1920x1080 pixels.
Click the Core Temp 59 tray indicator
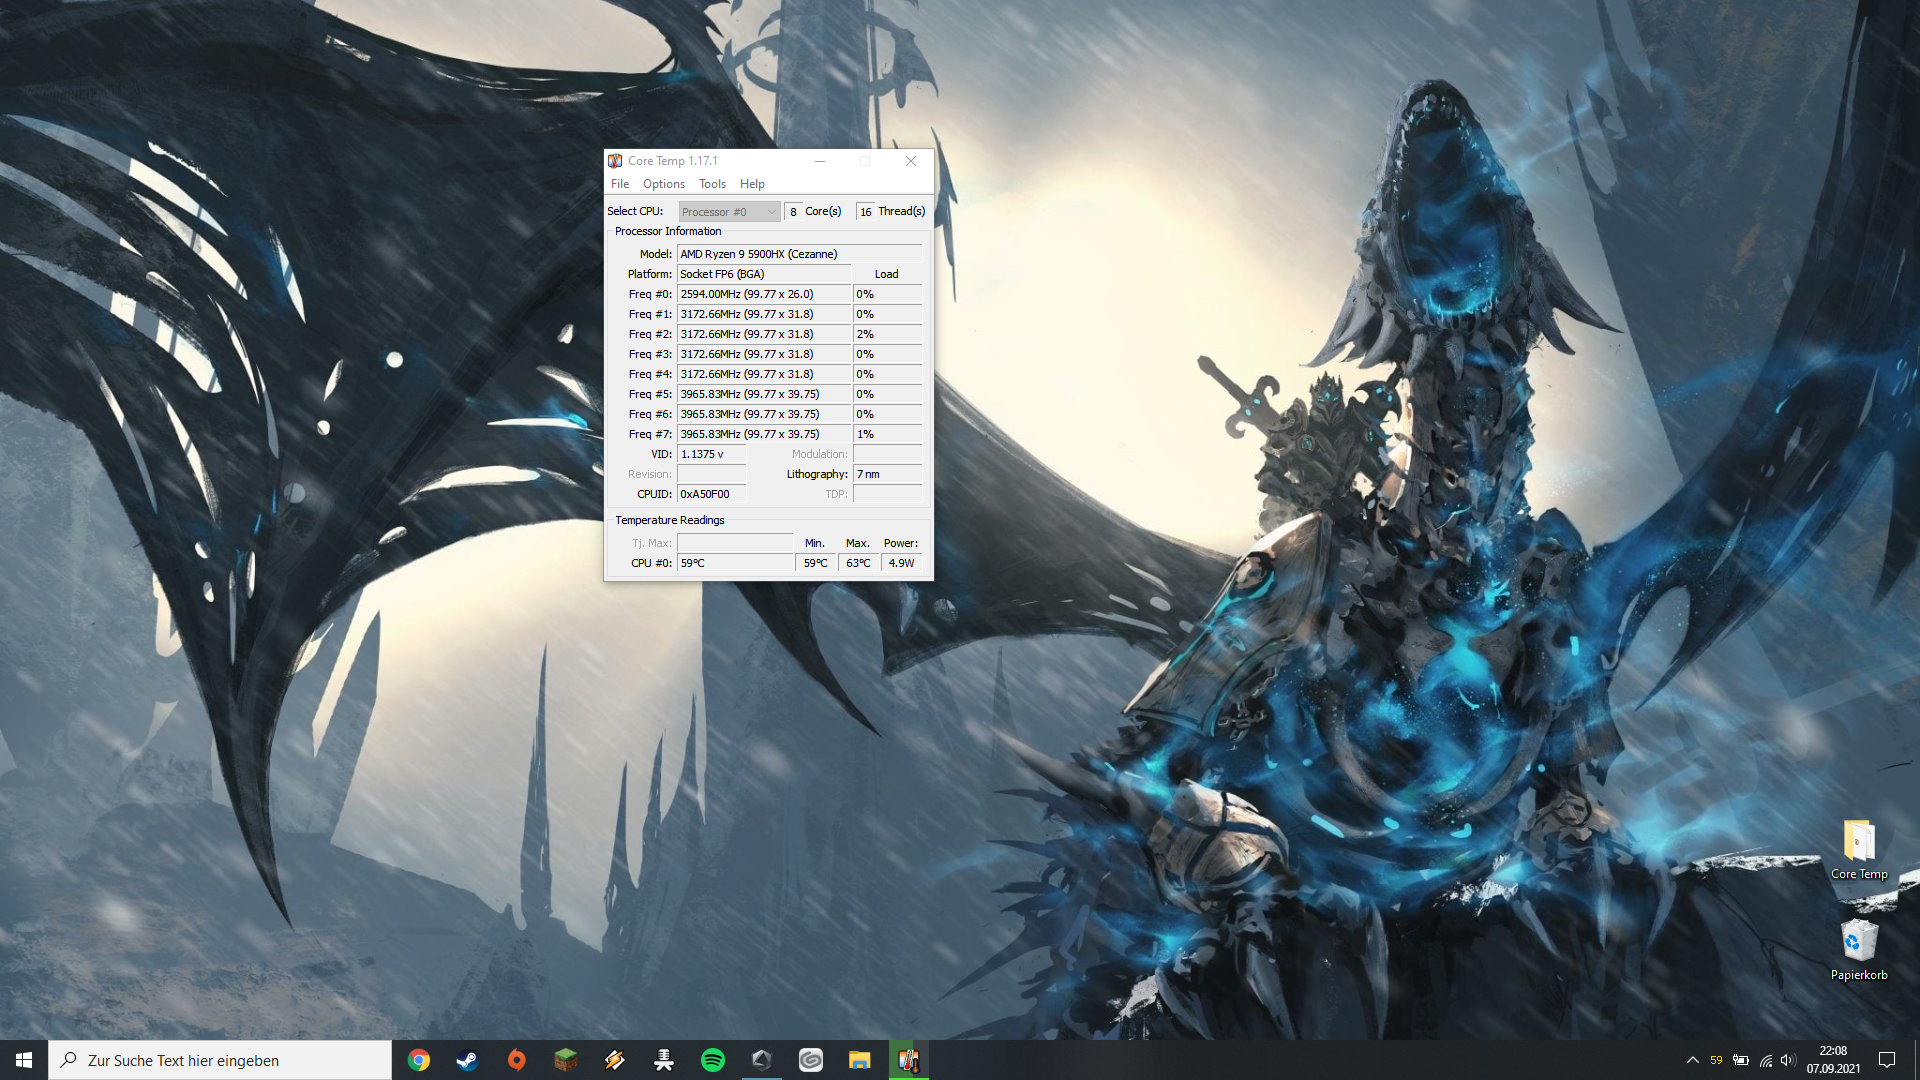click(x=1716, y=1060)
